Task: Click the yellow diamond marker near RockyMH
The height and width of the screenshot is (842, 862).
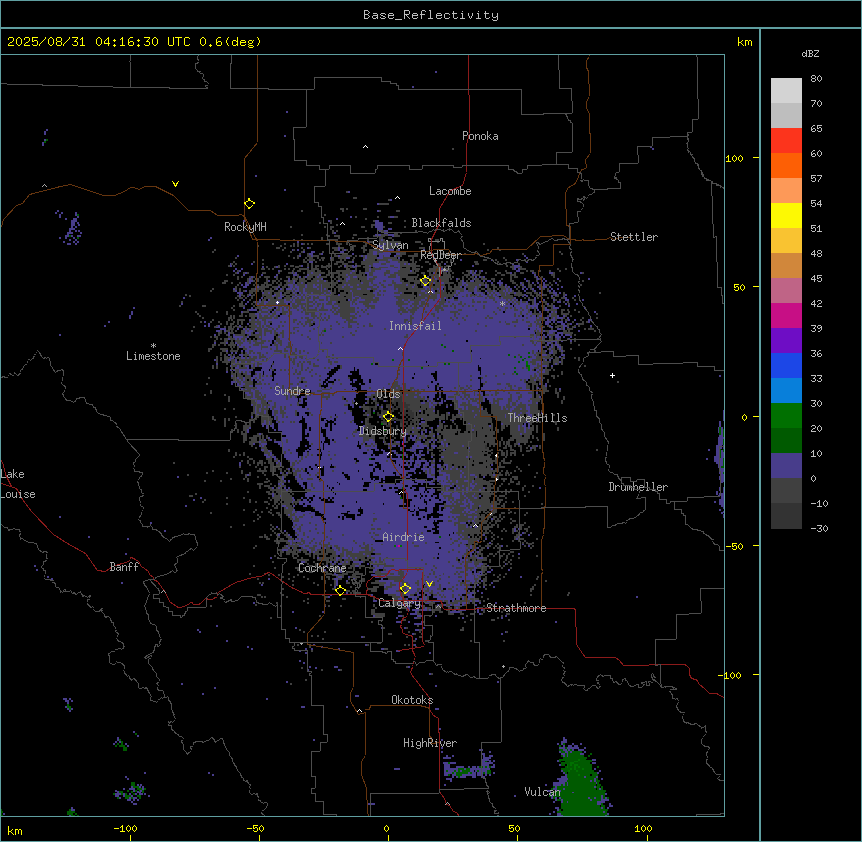Action: [250, 204]
